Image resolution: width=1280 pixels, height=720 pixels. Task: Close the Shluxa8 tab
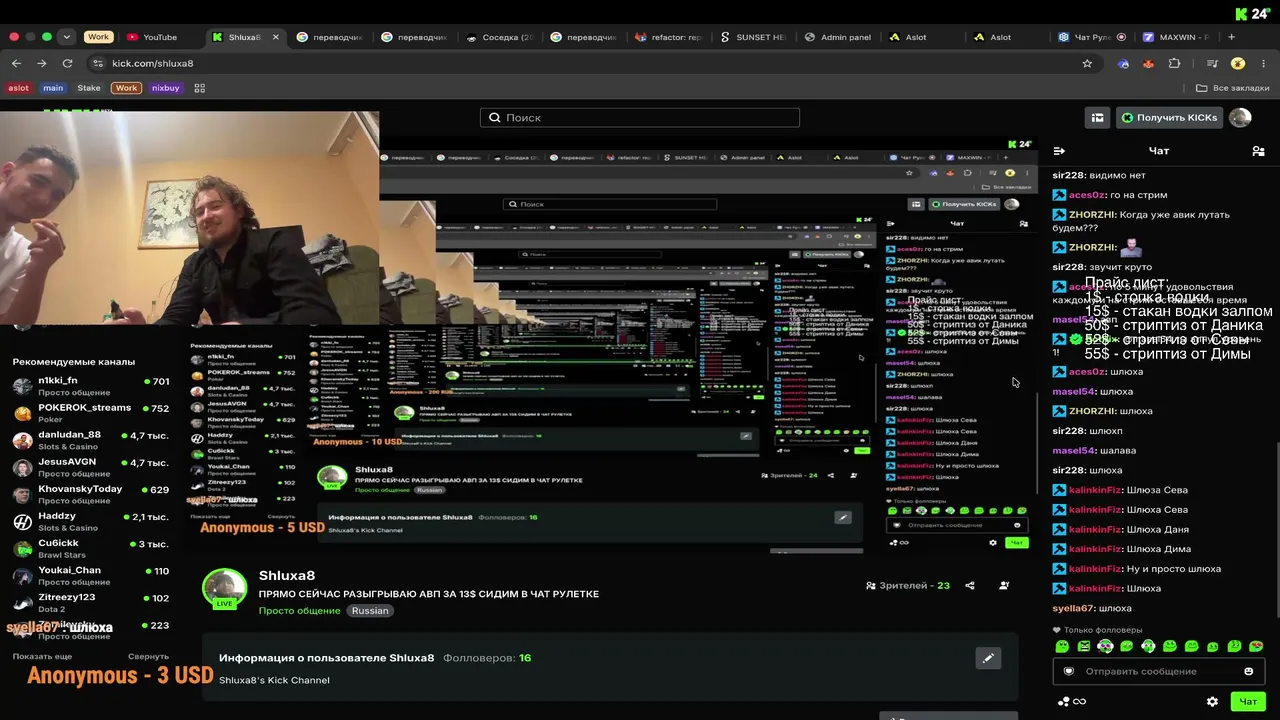click(276, 37)
